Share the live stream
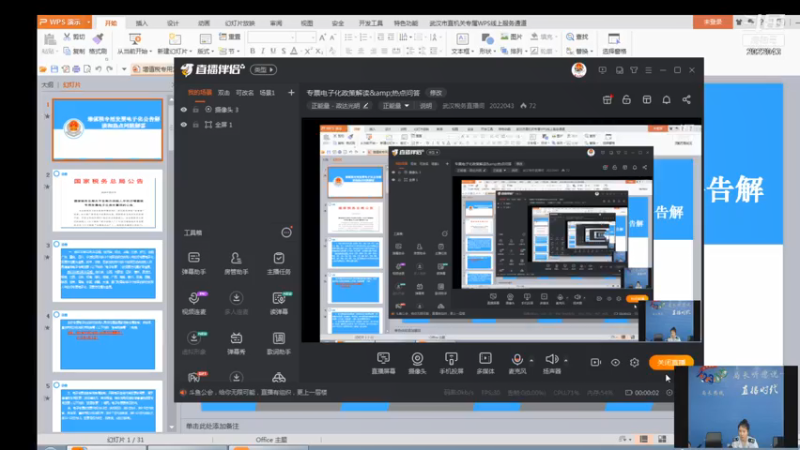Viewport: 800px width, 450px height. coord(686,99)
